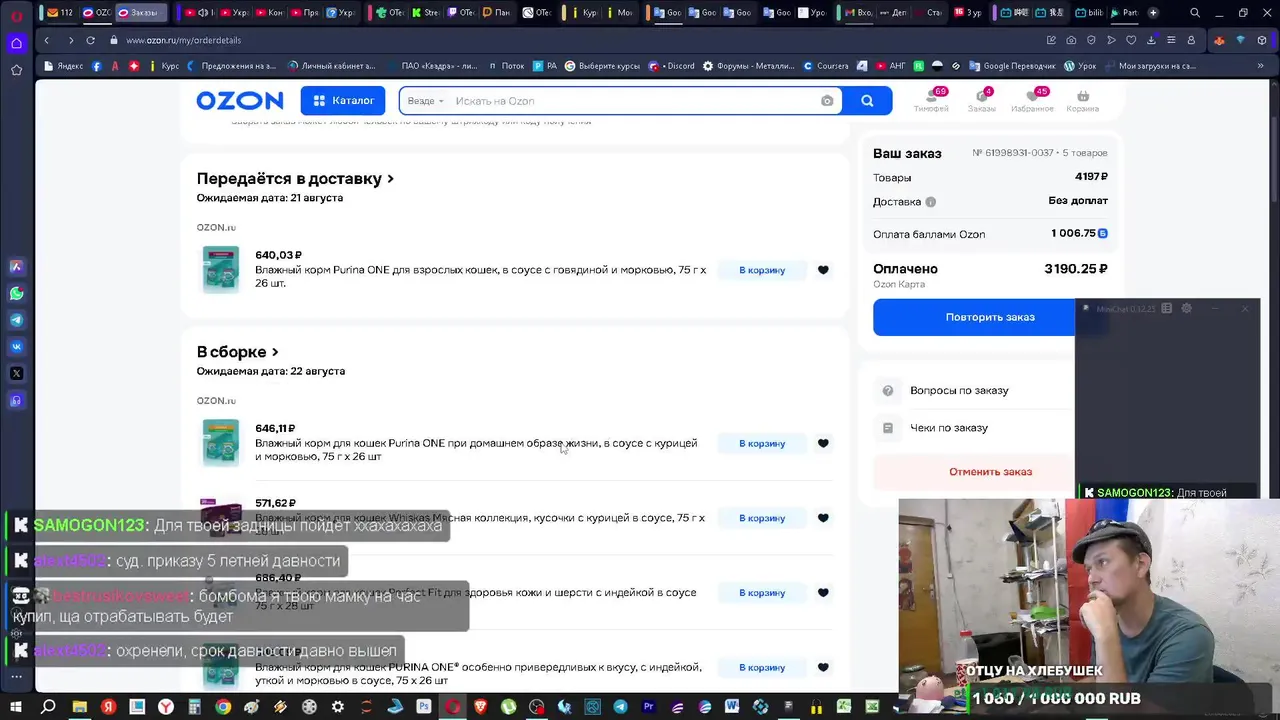Open the Везде search scope dropdown
The image size is (1280, 720).
425,101
